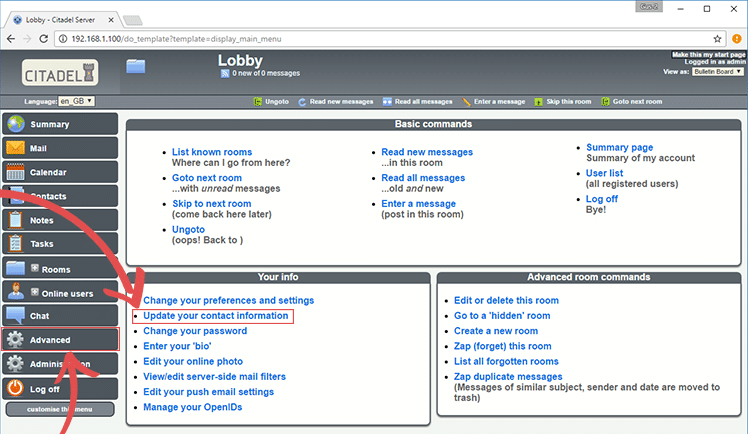
Task: Expand the Online users list
Action: coord(35,292)
